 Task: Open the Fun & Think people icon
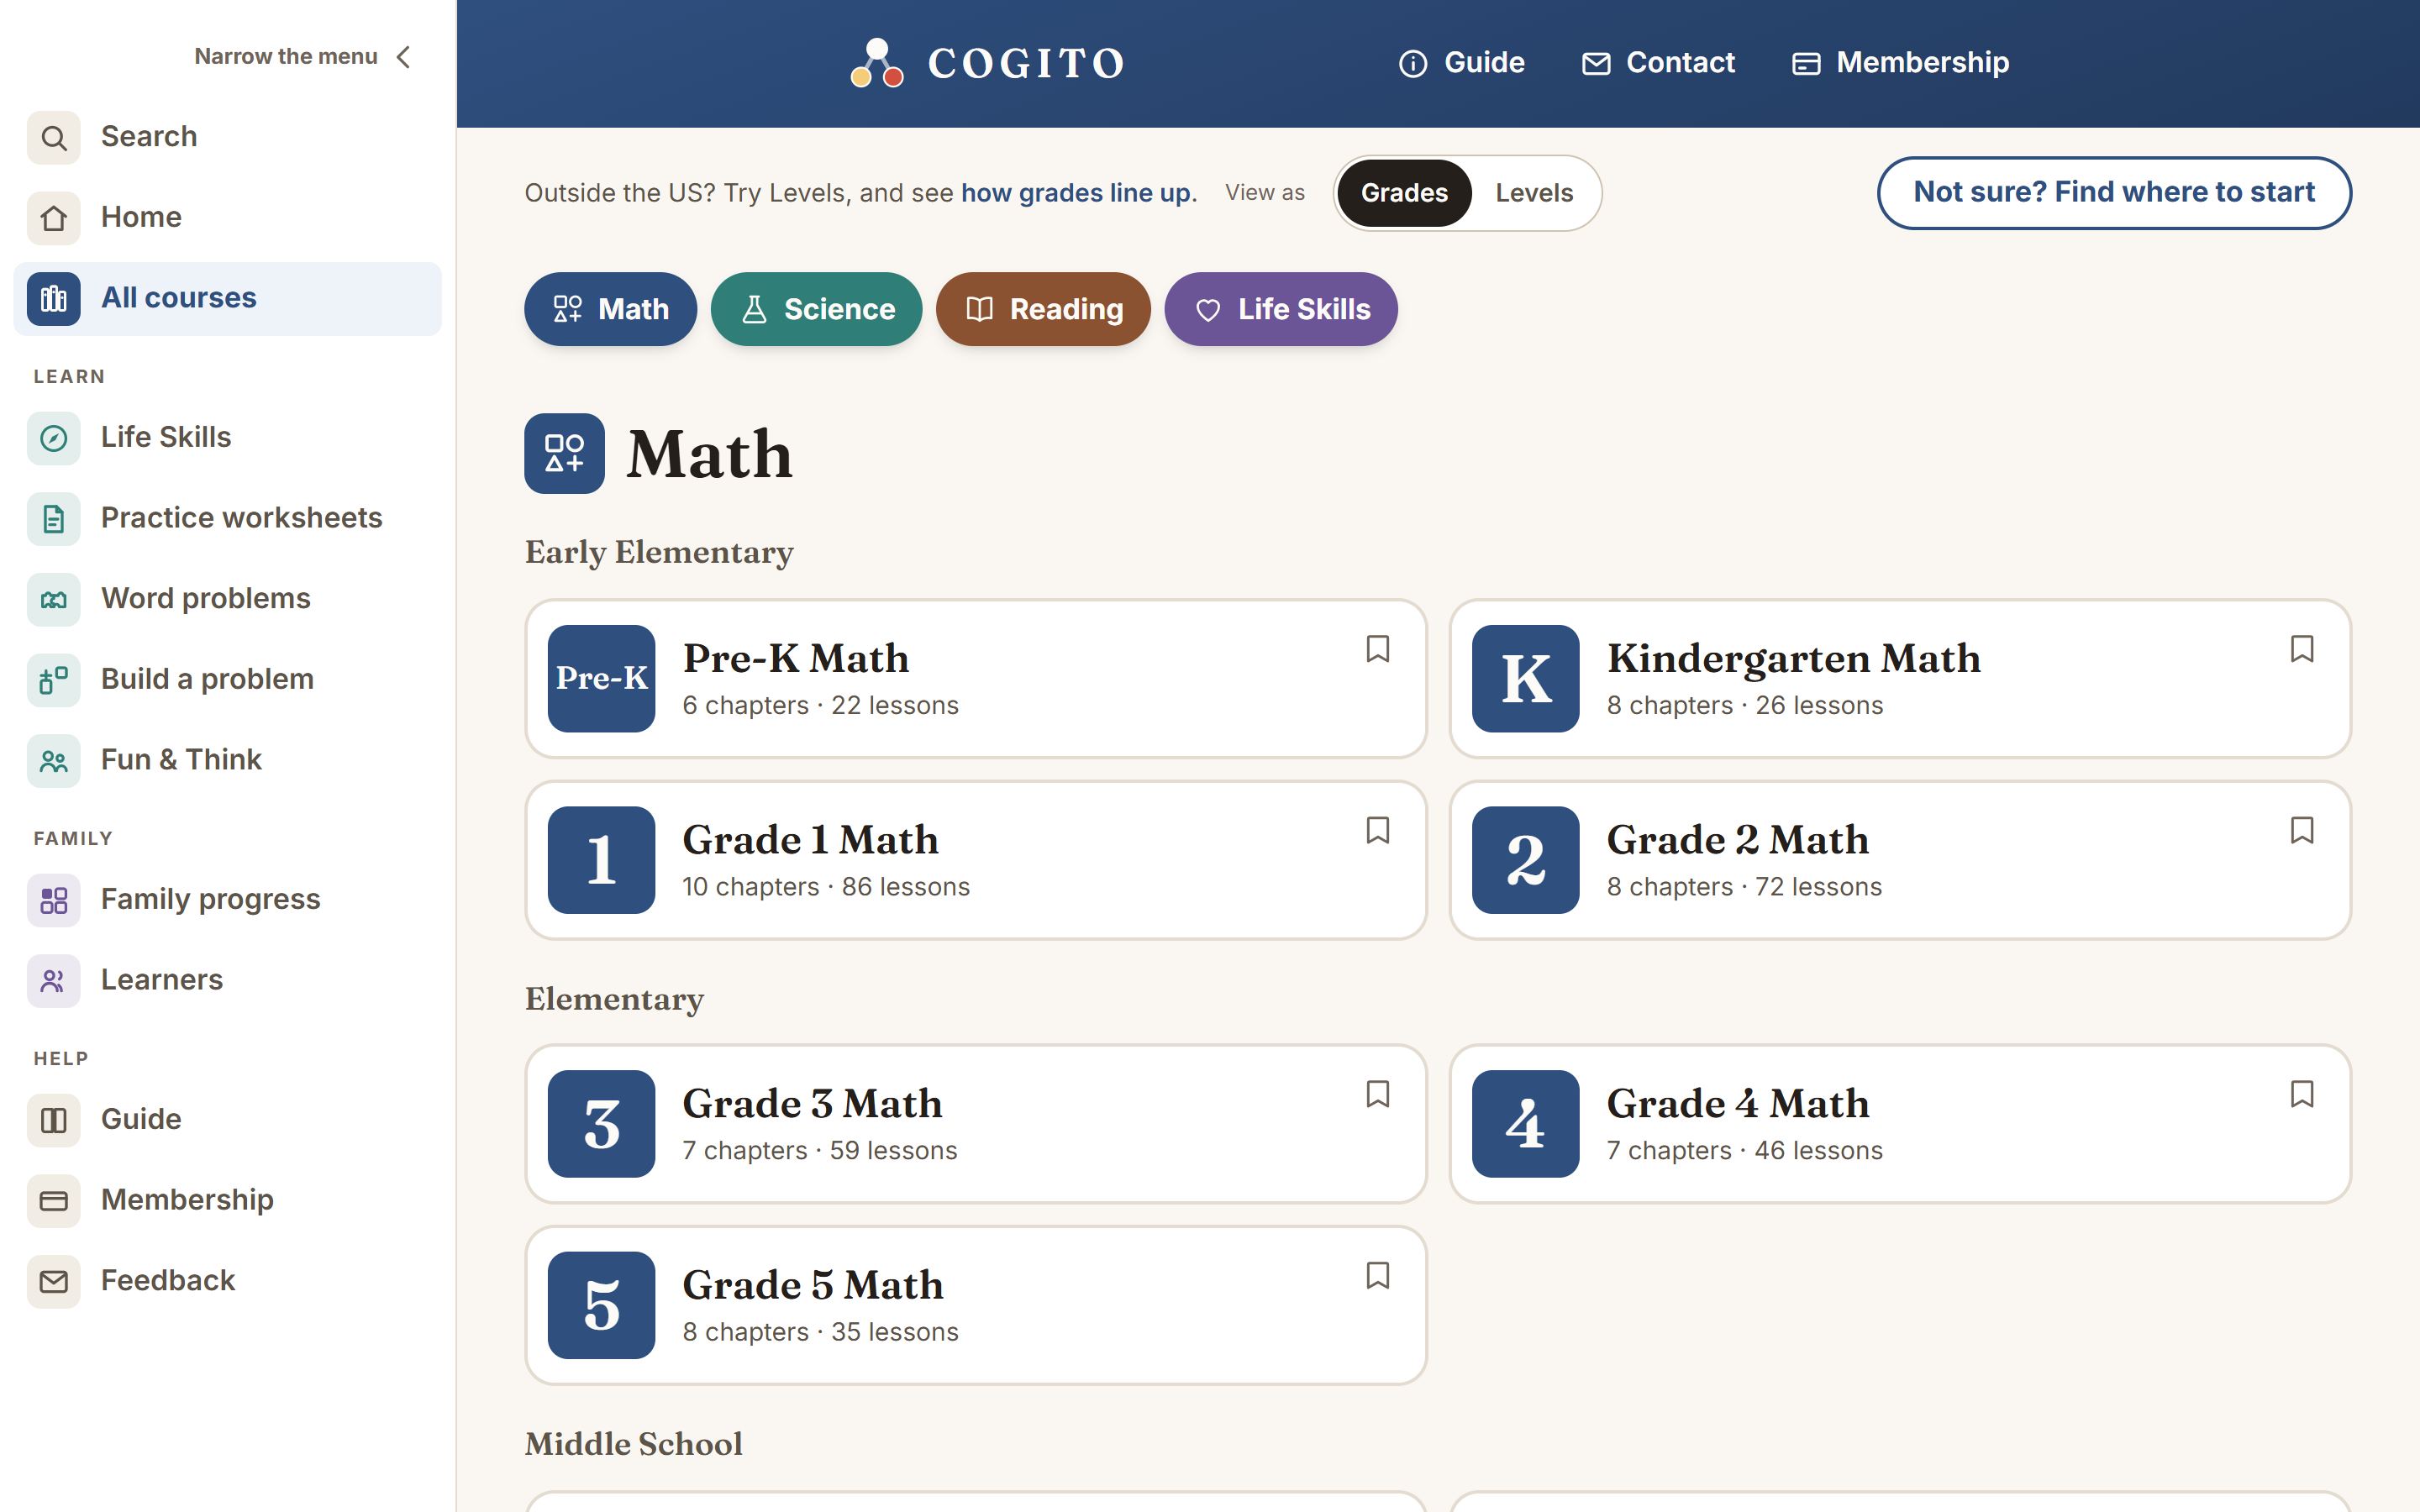coord(54,761)
